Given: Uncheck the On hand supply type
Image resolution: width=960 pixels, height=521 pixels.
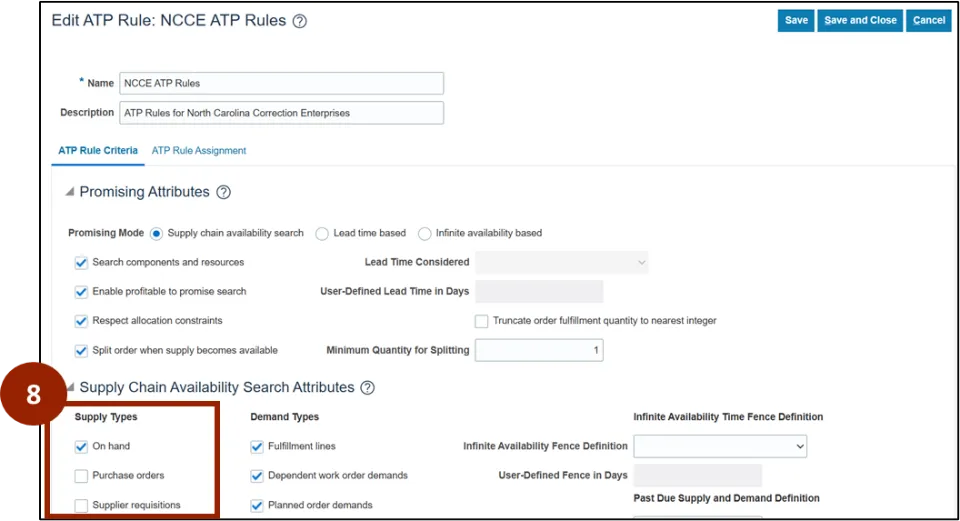Looking at the screenshot, I should click(x=82, y=447).
